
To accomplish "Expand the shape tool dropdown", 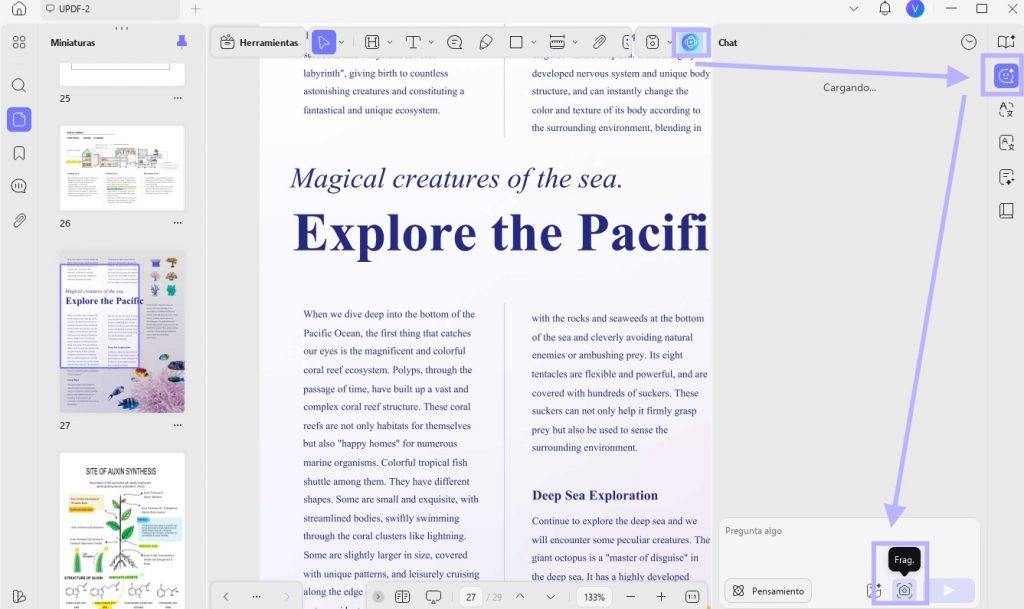I will coord(534,42).
